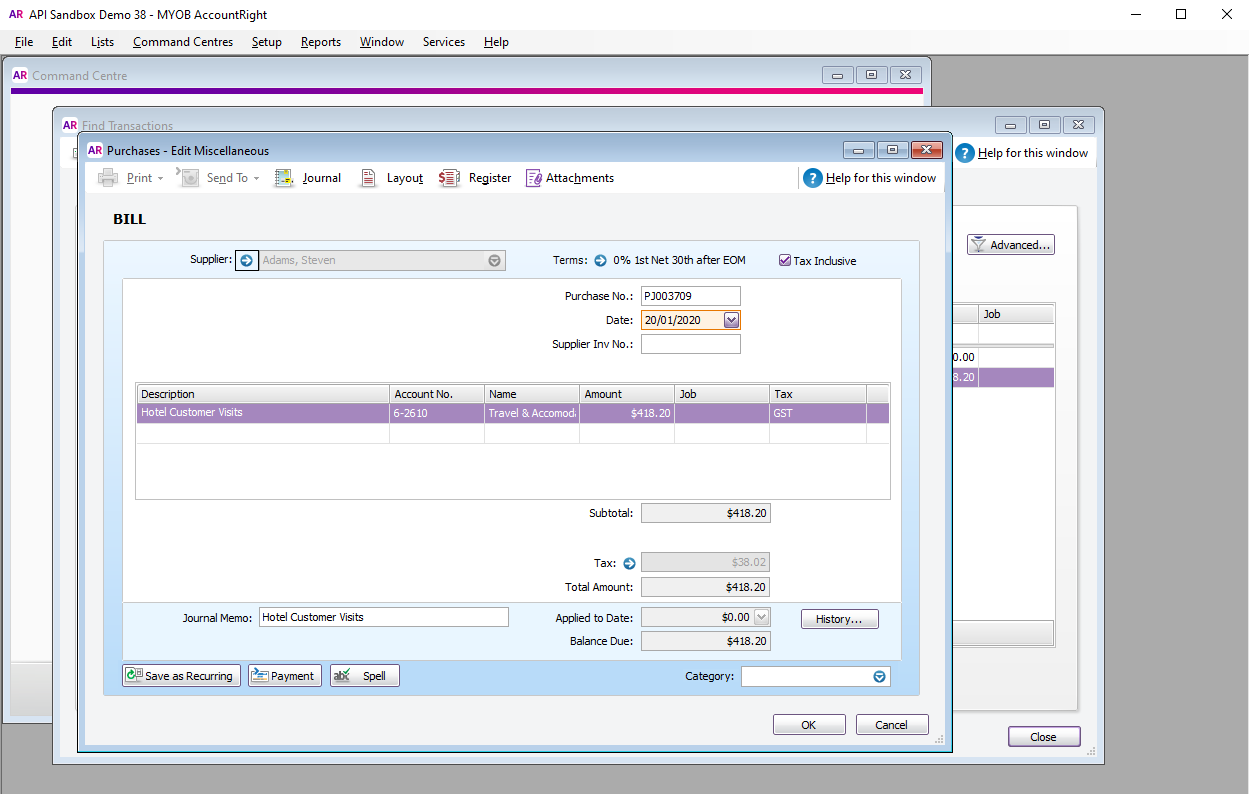Viewport: 1249px width, 794px height.
Task: Select the GST tax cell
Action: pyautogui.click(x=817, y=413)
